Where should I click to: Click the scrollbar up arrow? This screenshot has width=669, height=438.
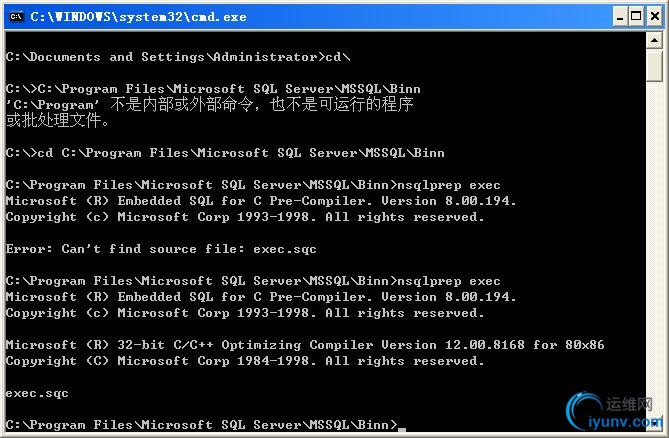point(654,41)
